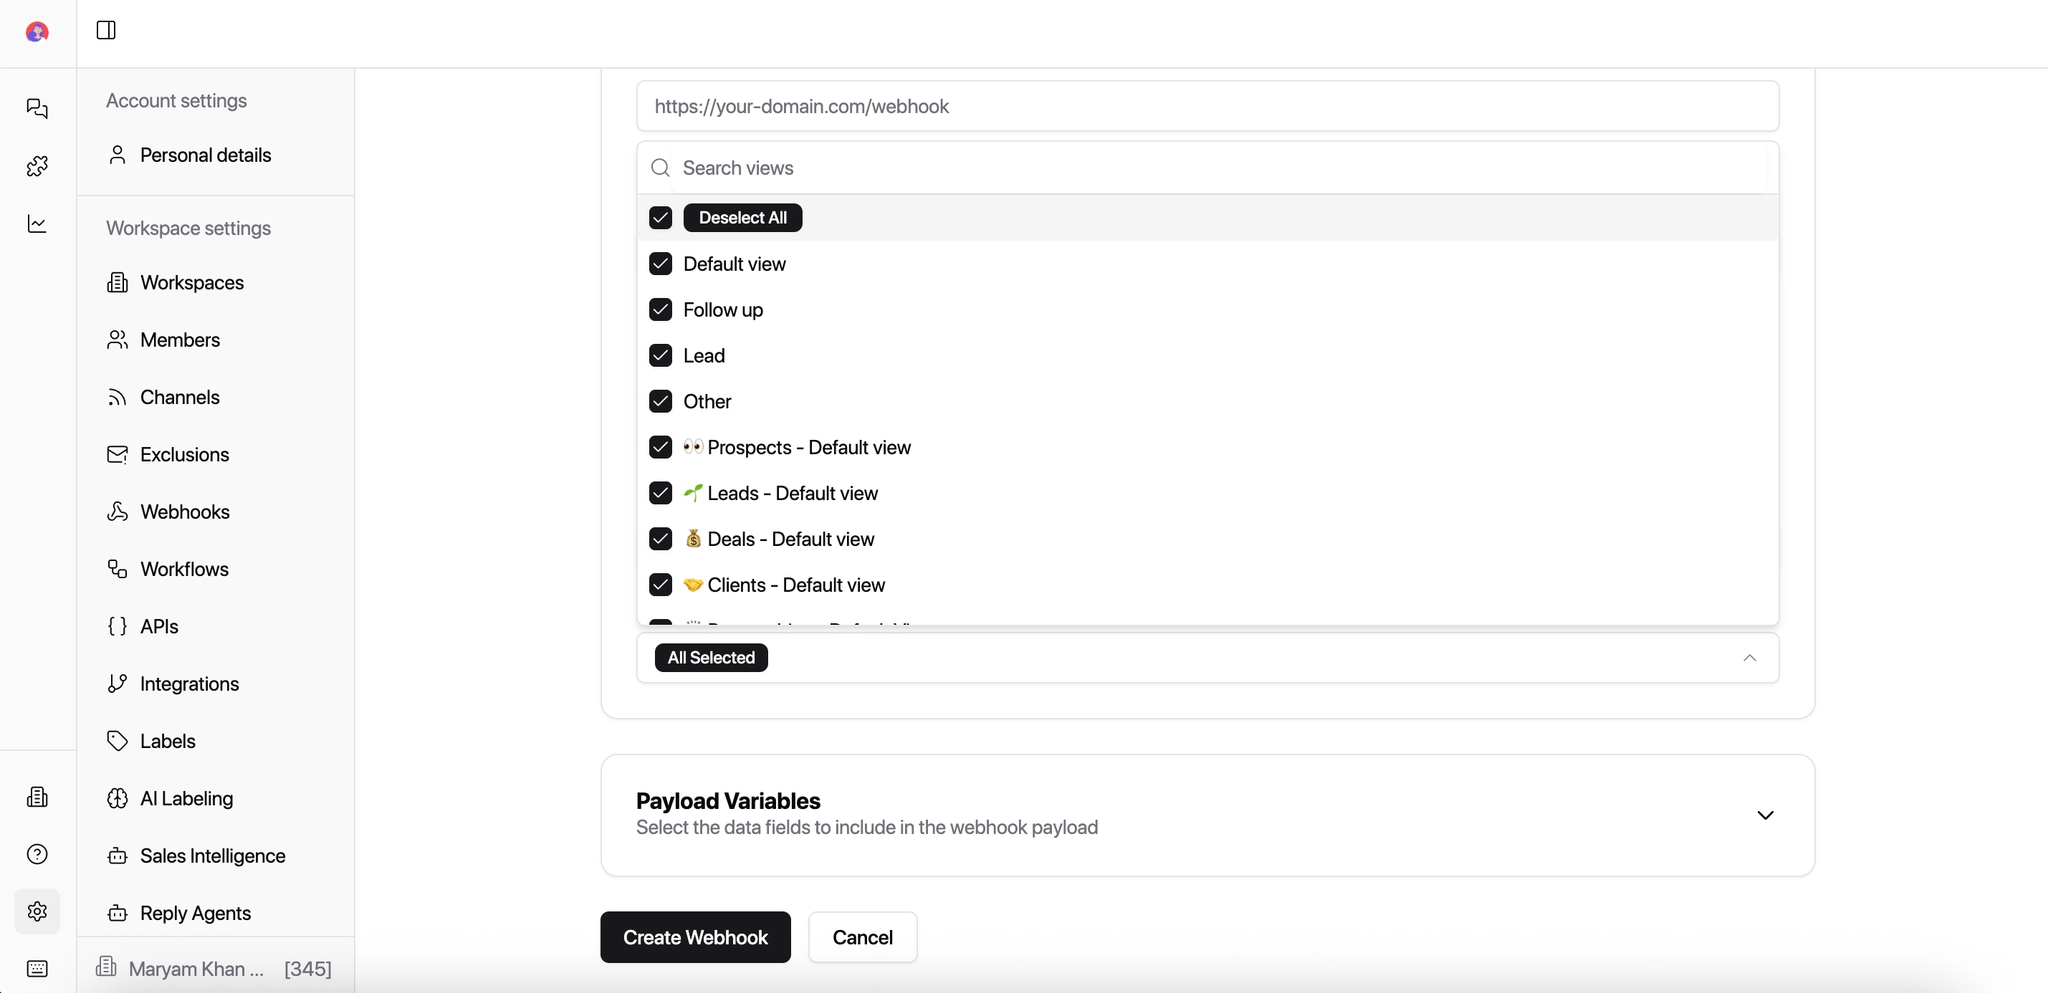
Task: Open the analytics chart icon in sidebar
Action: 37,223
